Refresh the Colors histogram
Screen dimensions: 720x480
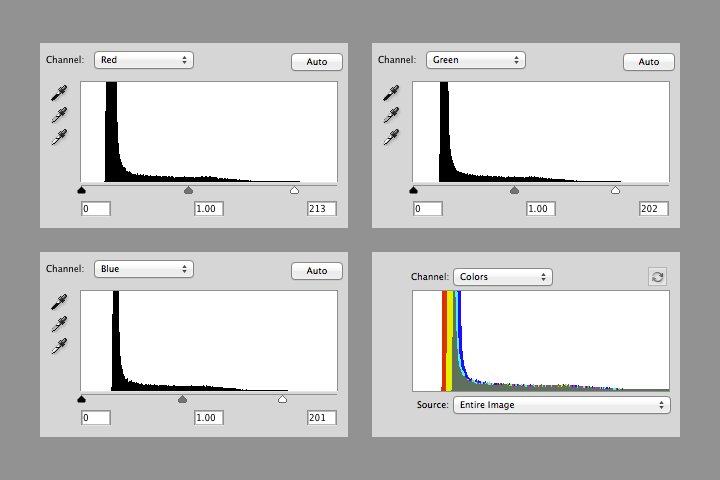[x=657, y=277]
